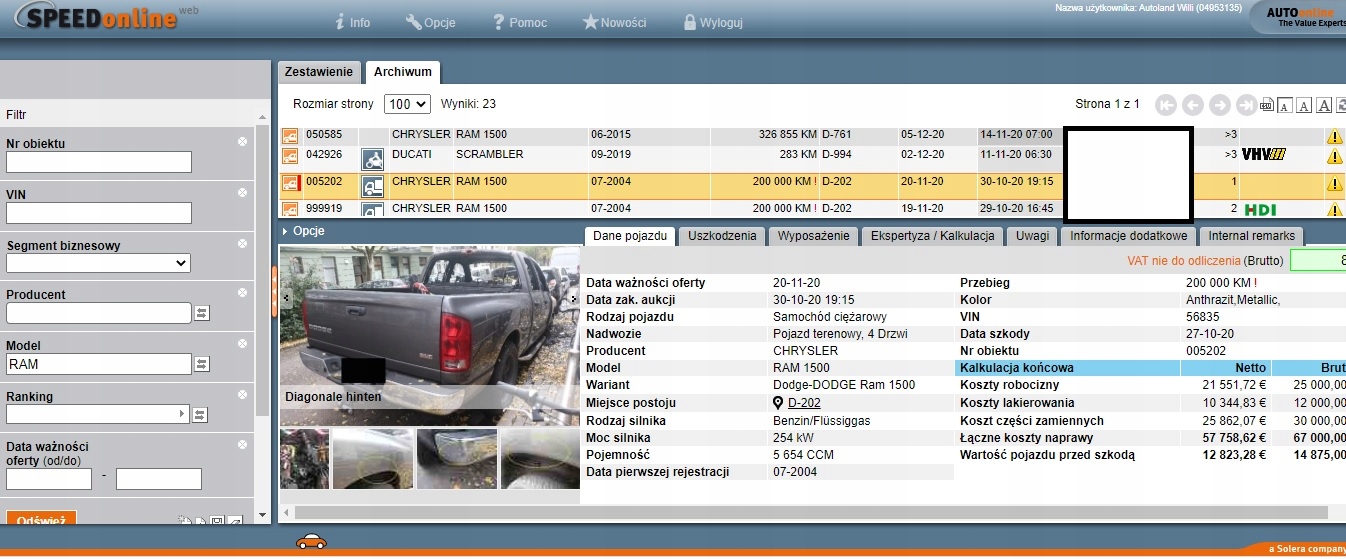Open the Segment biznesowy dropdown
The height and width of the screenshot is (559, 1346).
coord(98,263)
